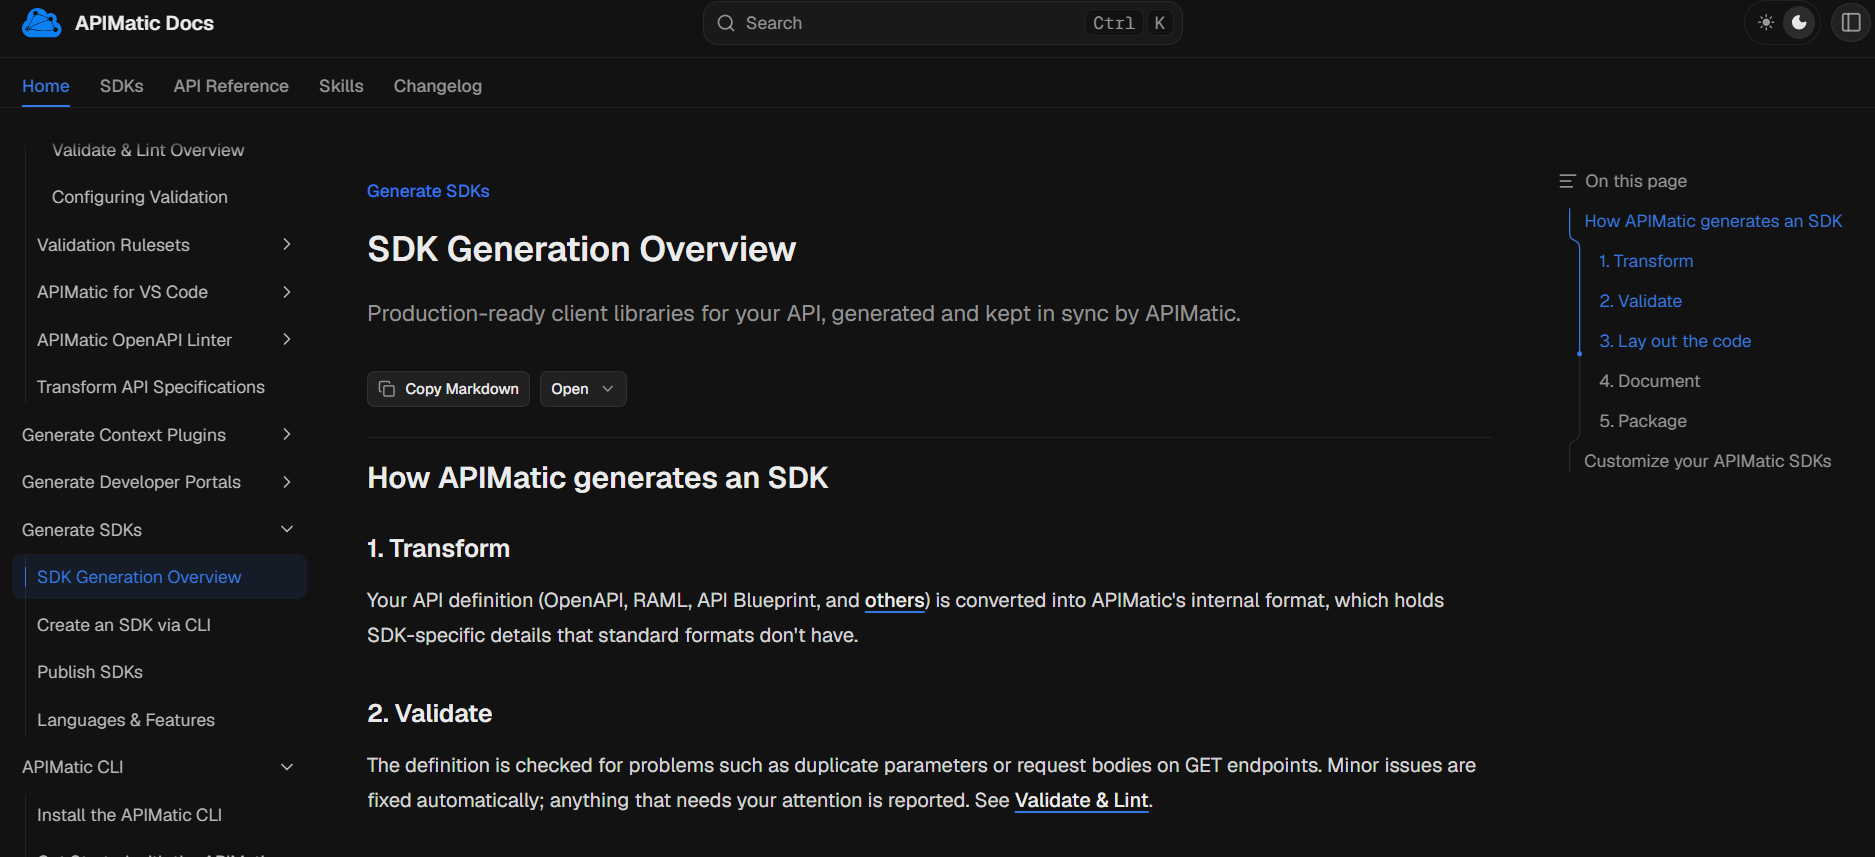Jump to '5. Package' in page outline
The height and width of the screenshot is (857, 1875).
pyautogui.click(x=1643, y=421)
